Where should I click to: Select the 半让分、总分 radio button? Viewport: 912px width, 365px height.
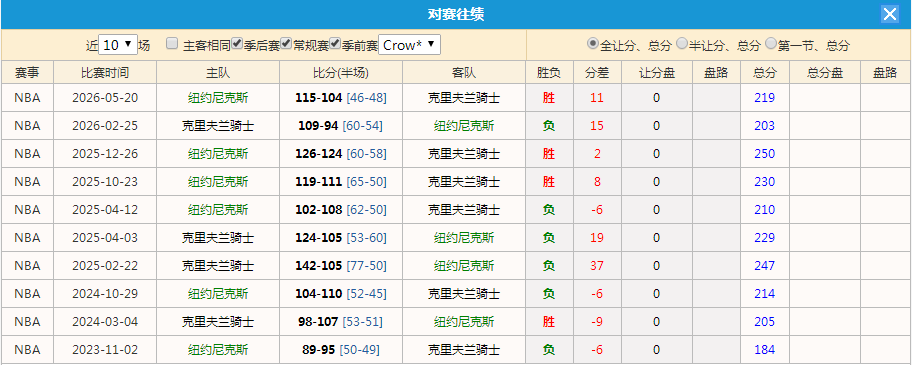click(682, 43)
